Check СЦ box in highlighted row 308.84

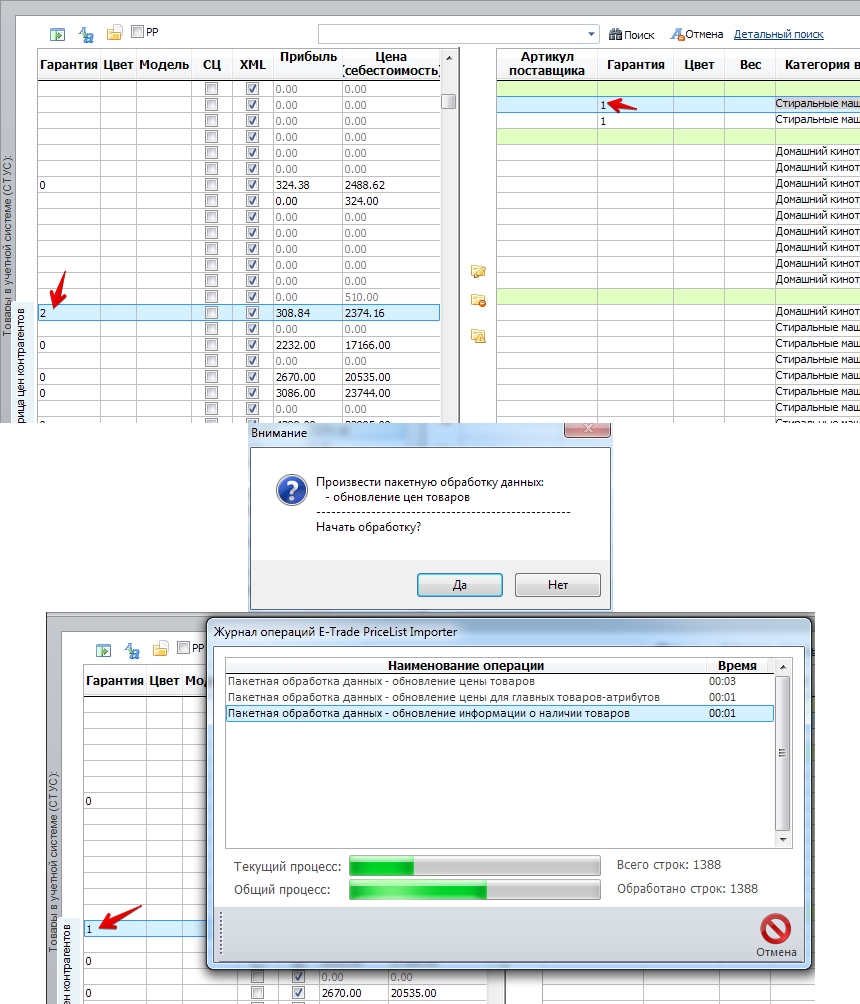211,312
